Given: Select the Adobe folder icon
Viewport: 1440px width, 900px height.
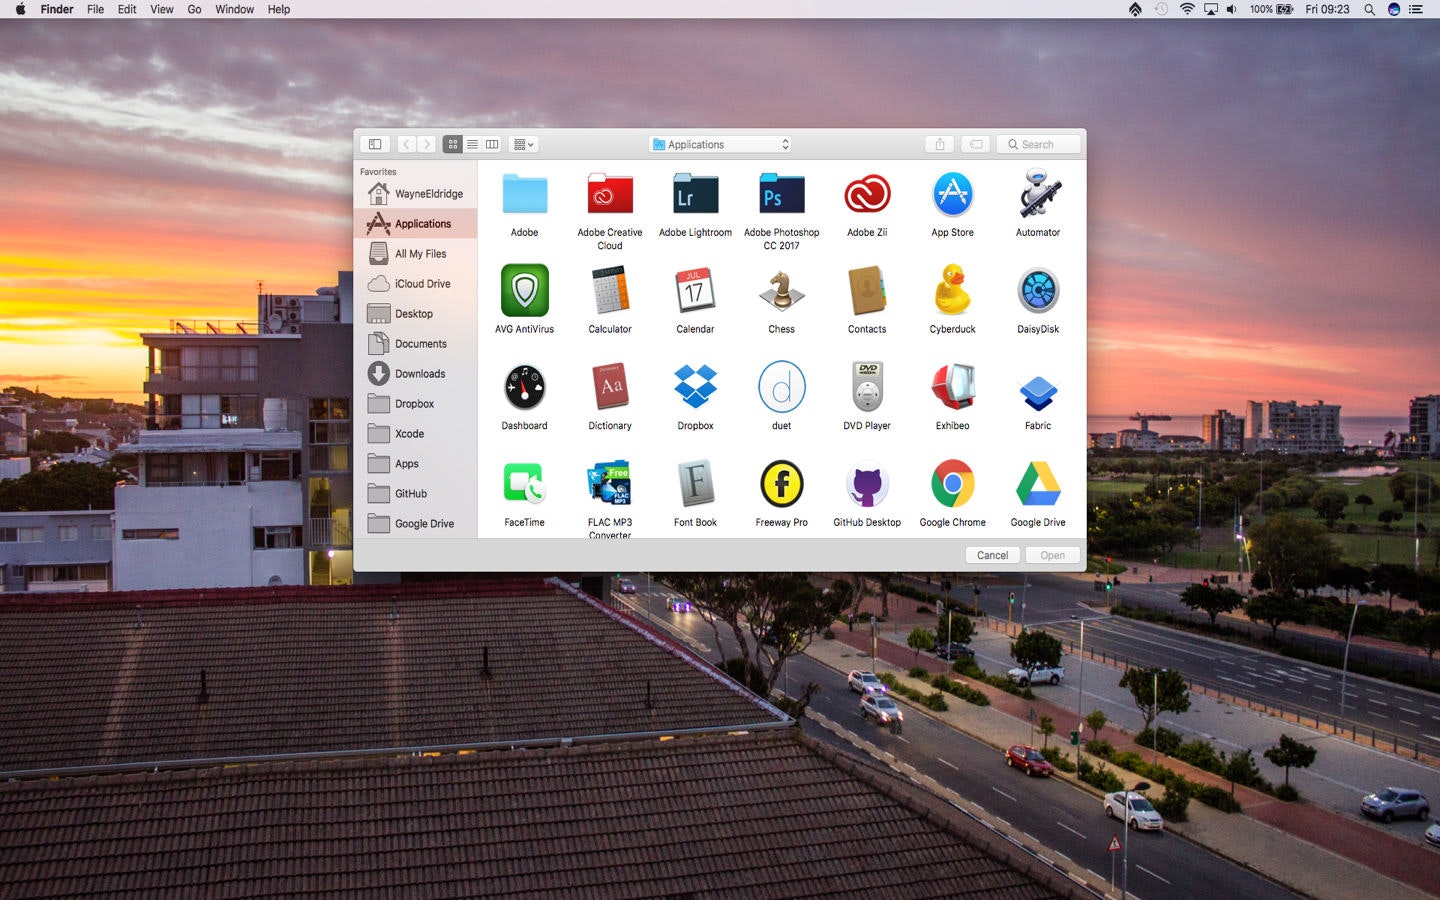Looking at the screenshot, I should click(x=524, y=194).
